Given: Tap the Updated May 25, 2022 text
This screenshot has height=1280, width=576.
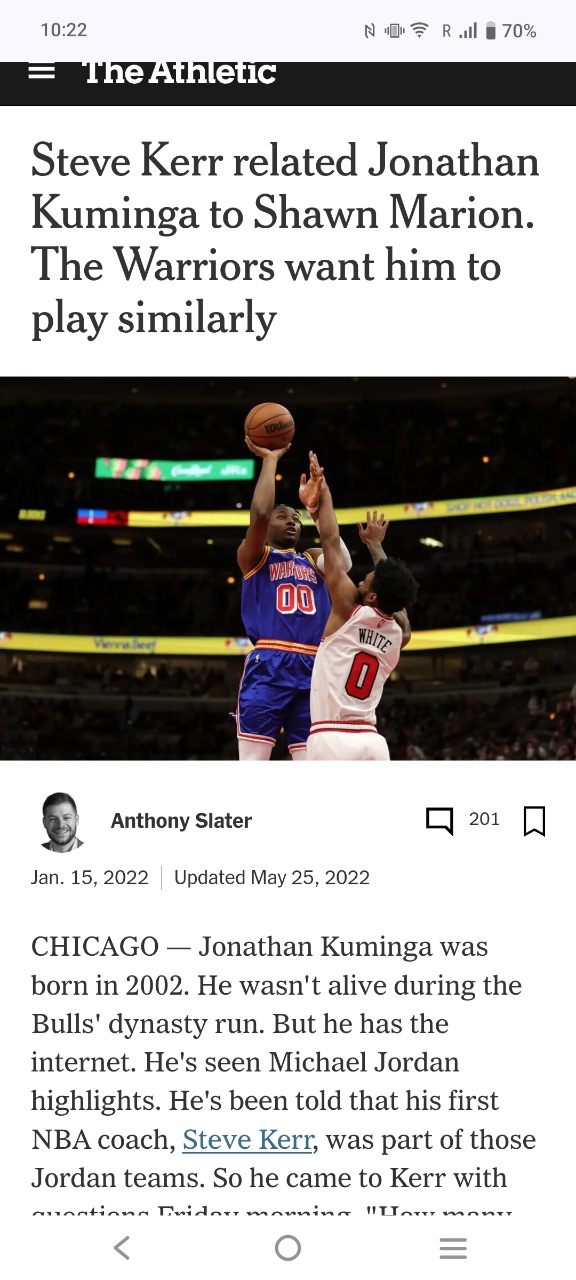Looking at the screenshot, I should click(272, 878).
